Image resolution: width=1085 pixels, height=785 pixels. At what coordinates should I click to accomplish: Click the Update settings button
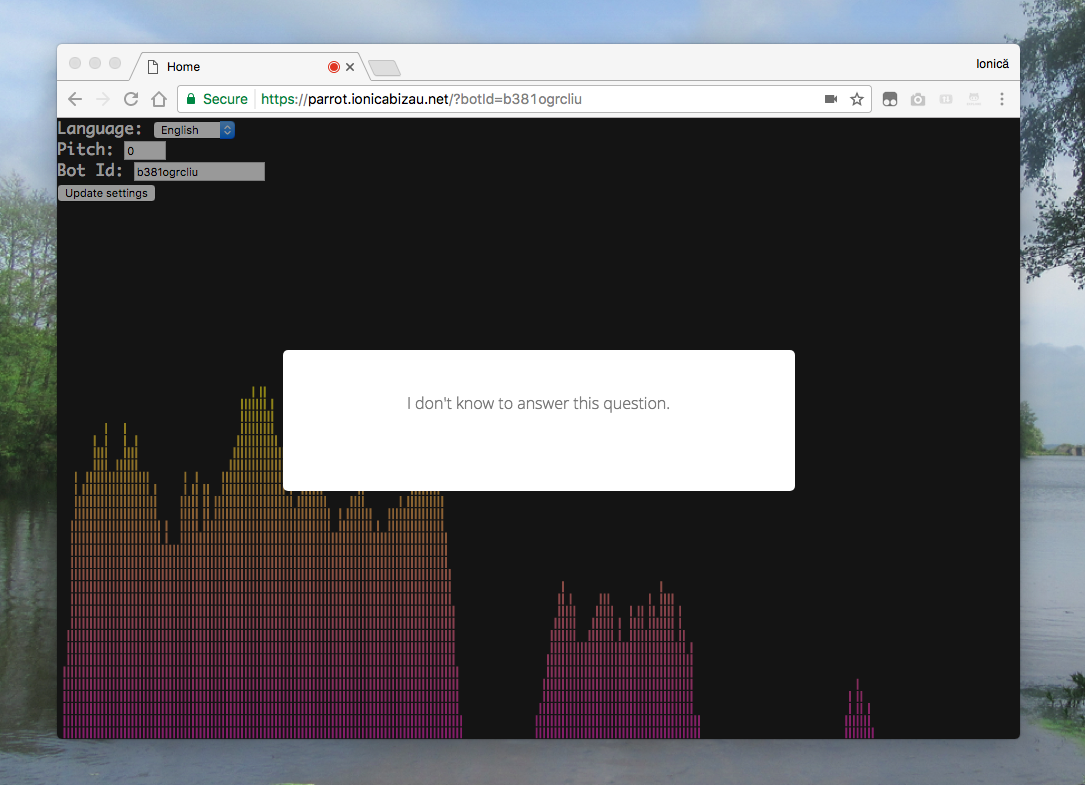pos(107,193)
